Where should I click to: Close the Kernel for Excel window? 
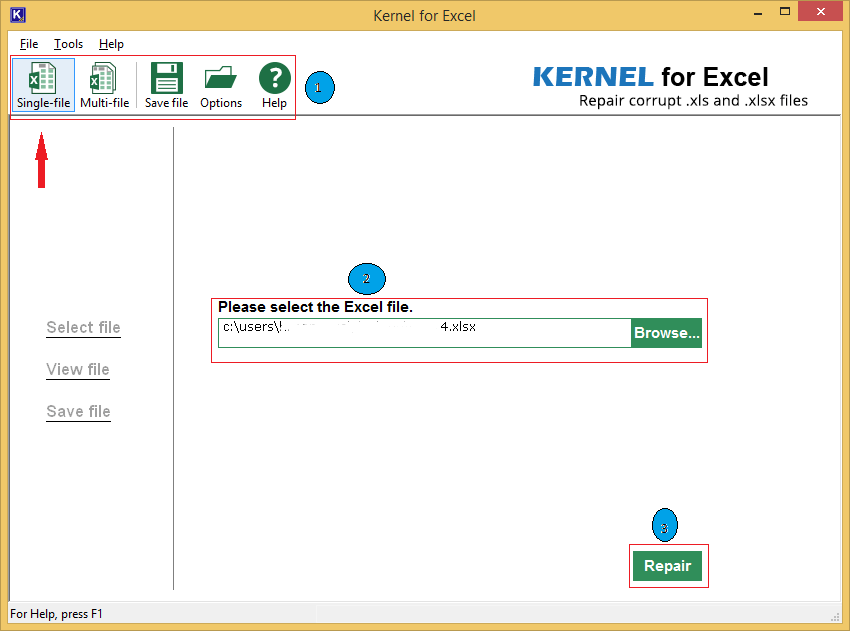click(x=821, y=11)
